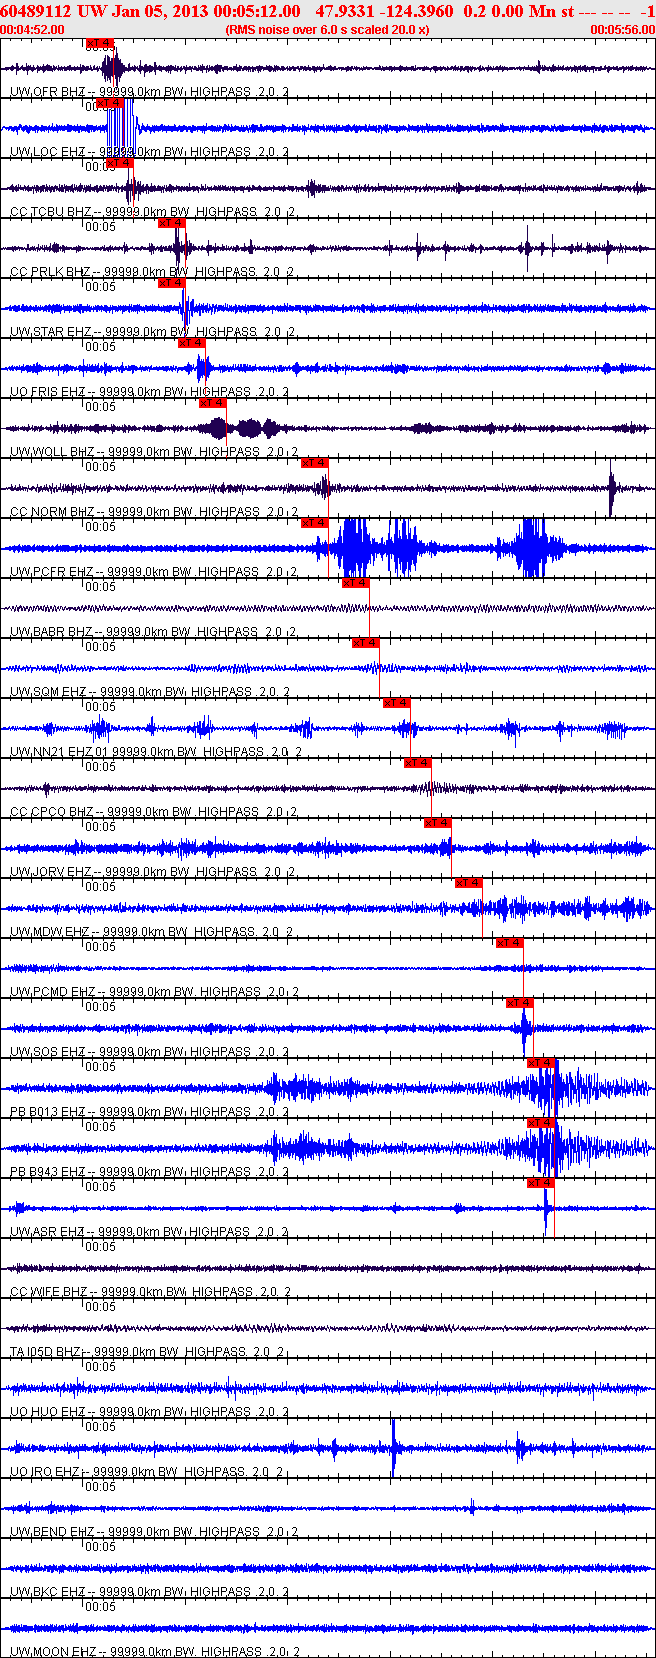Click the RMS noise scaling note in header
Image resolution: width=656 pixels, height=1658 pixels.
(328, 30)
